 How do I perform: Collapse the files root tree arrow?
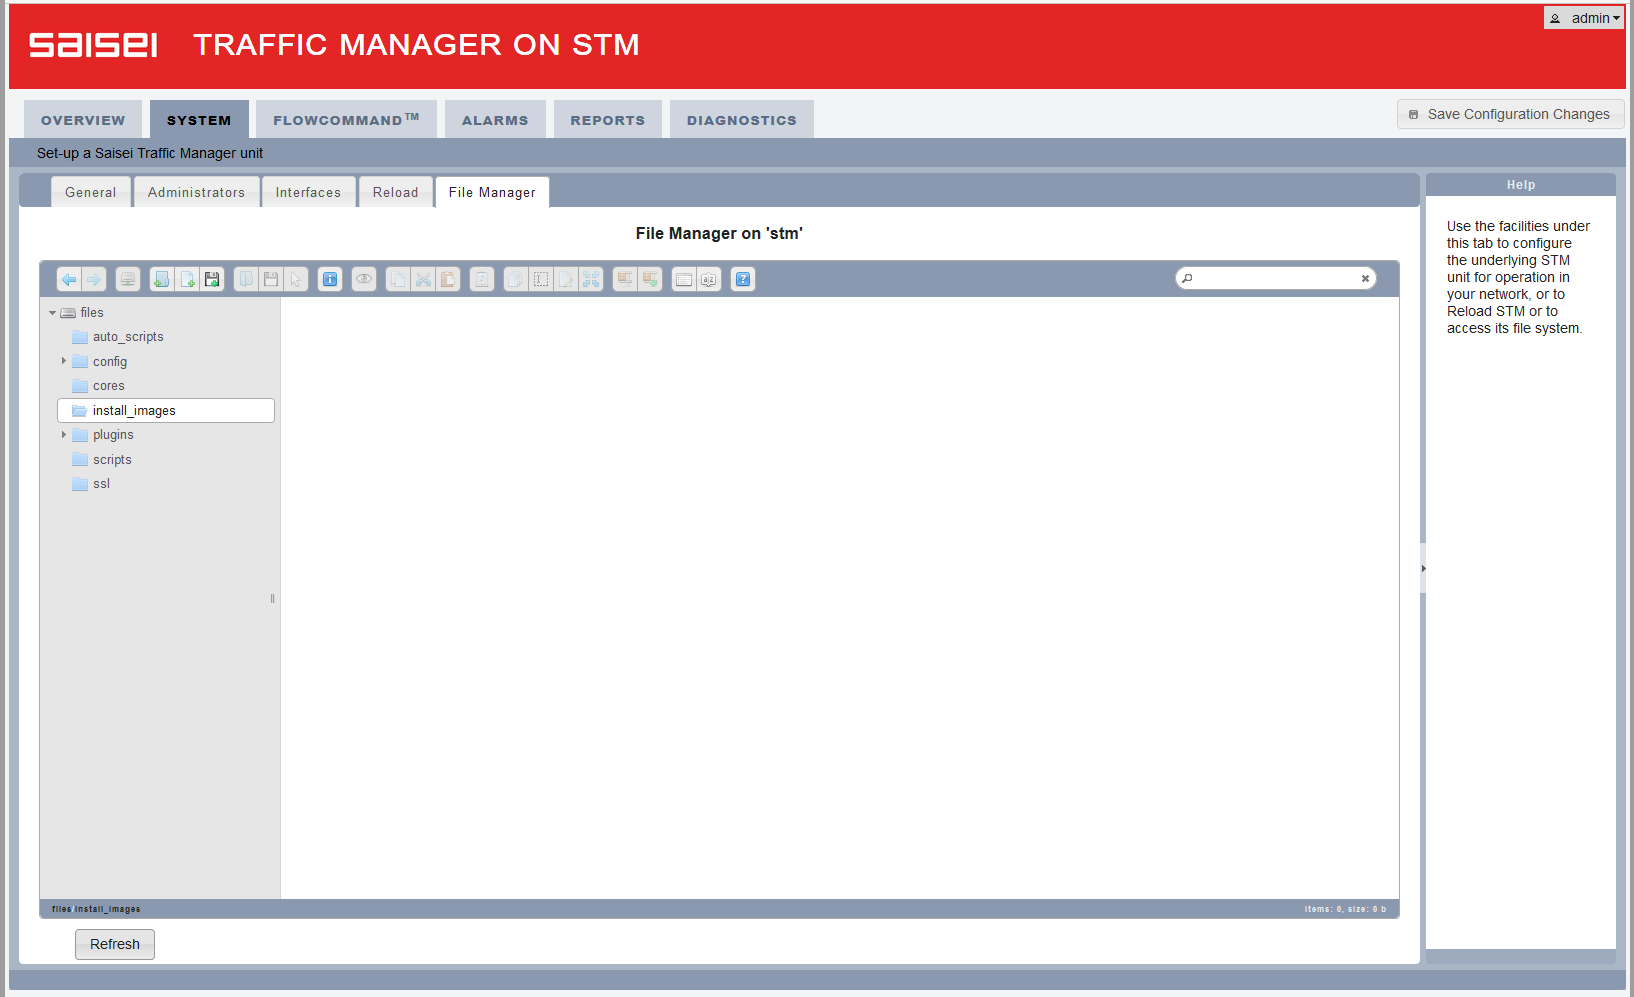coord(52,313)
